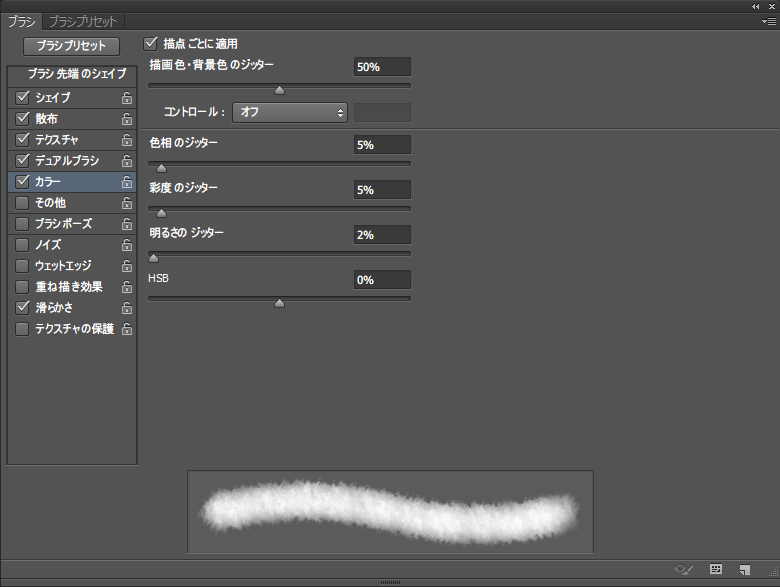Open the panel flyout menu icon
The image size is (780, 587).
click(x=769, y=21)
